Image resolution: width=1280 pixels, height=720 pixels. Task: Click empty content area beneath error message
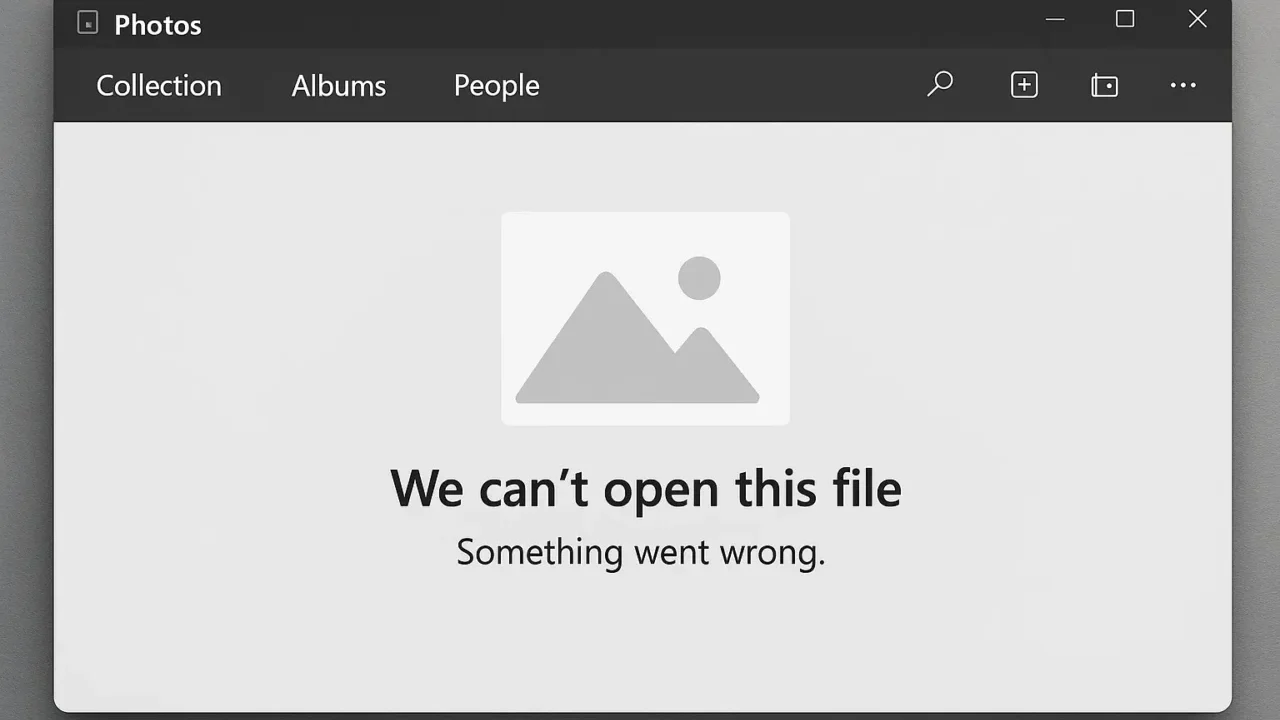[642, 640]
